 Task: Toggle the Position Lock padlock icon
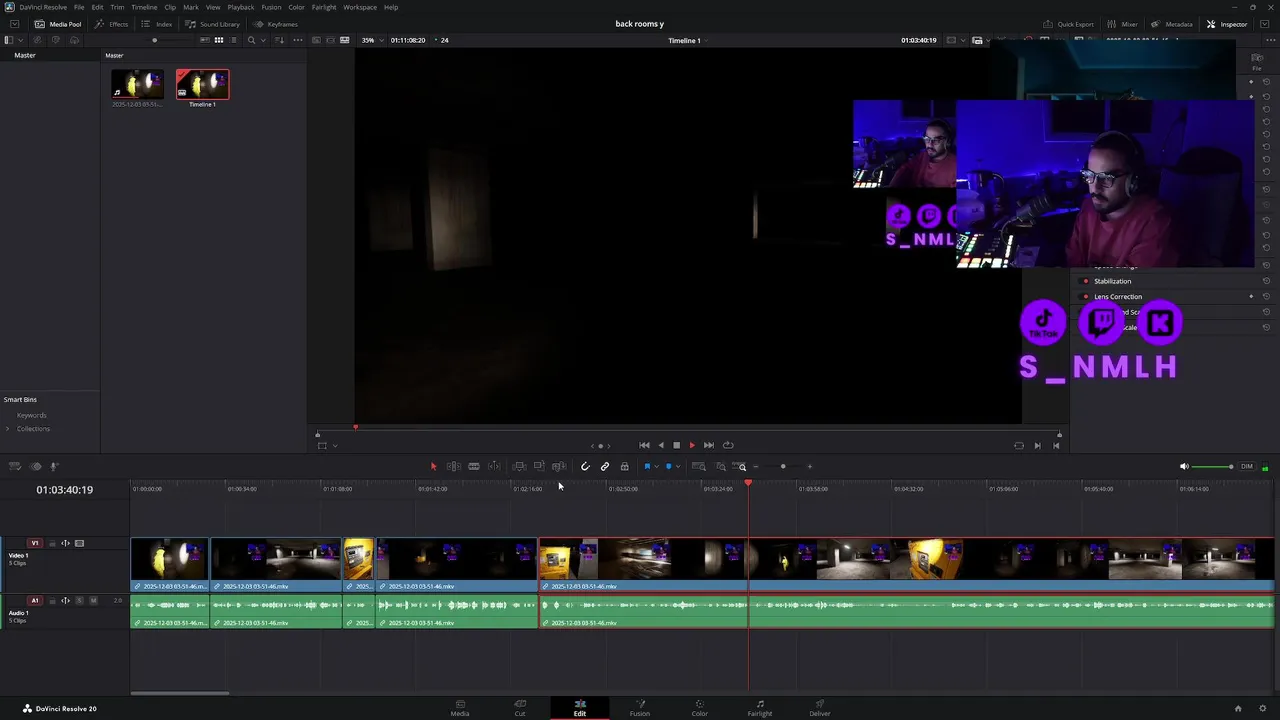[x=625, y=466]
